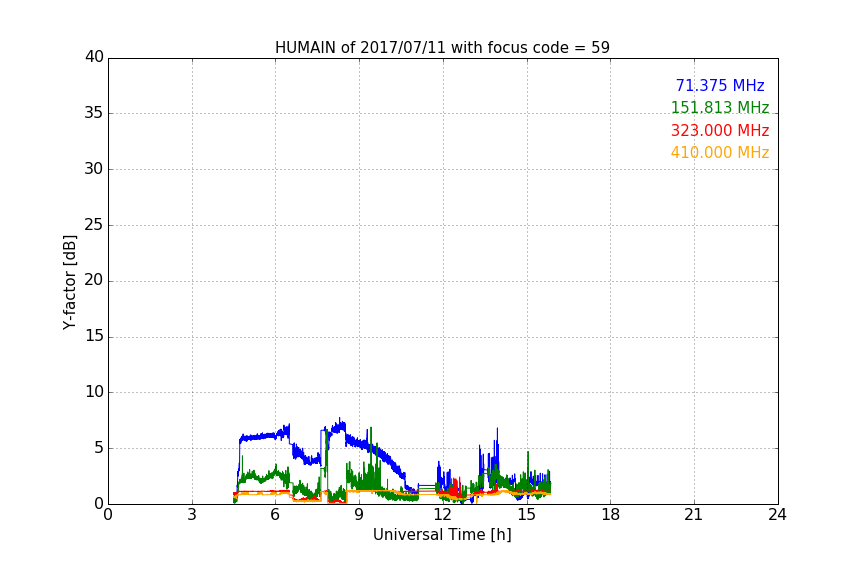Select the red 323.000 MHz legend label
864x576 pixels.
(x=720, y=131)
